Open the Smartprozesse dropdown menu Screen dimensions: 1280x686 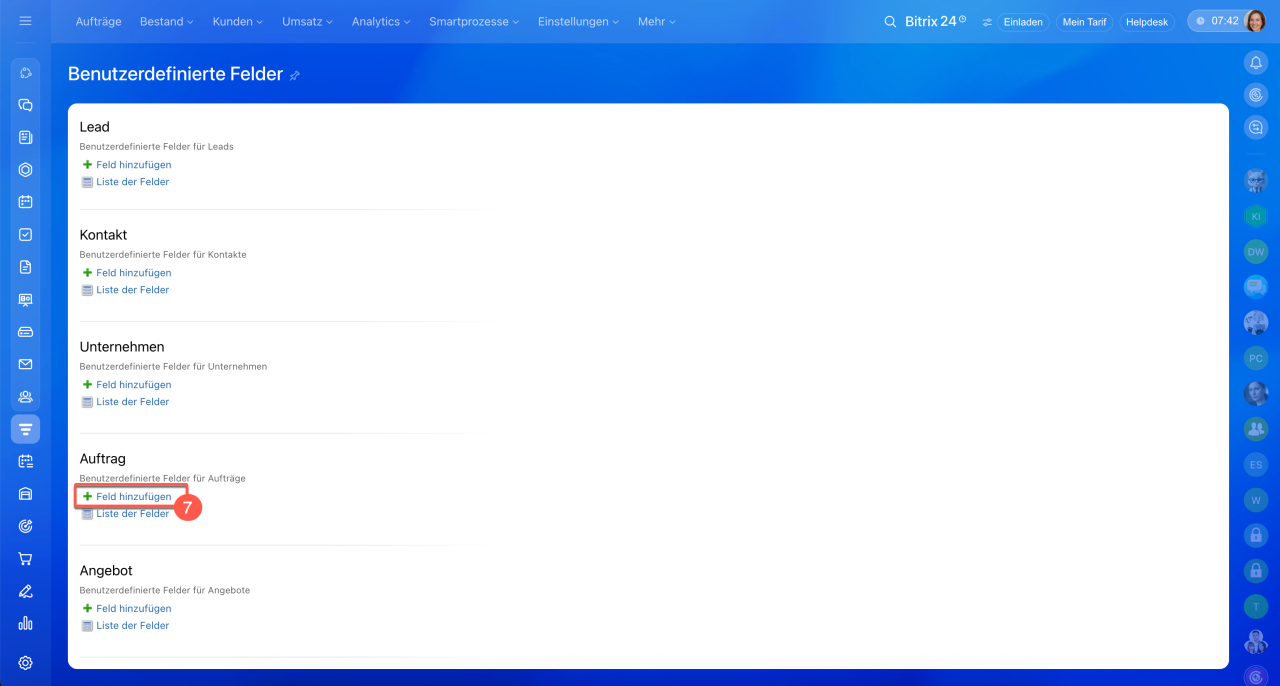pos(474,21)
